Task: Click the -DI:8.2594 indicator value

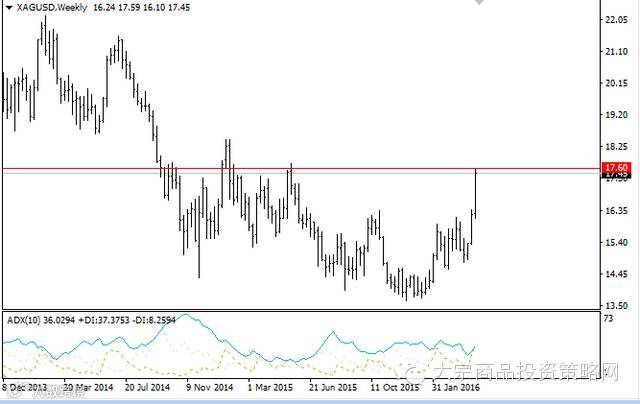Action: click(154, 320)
